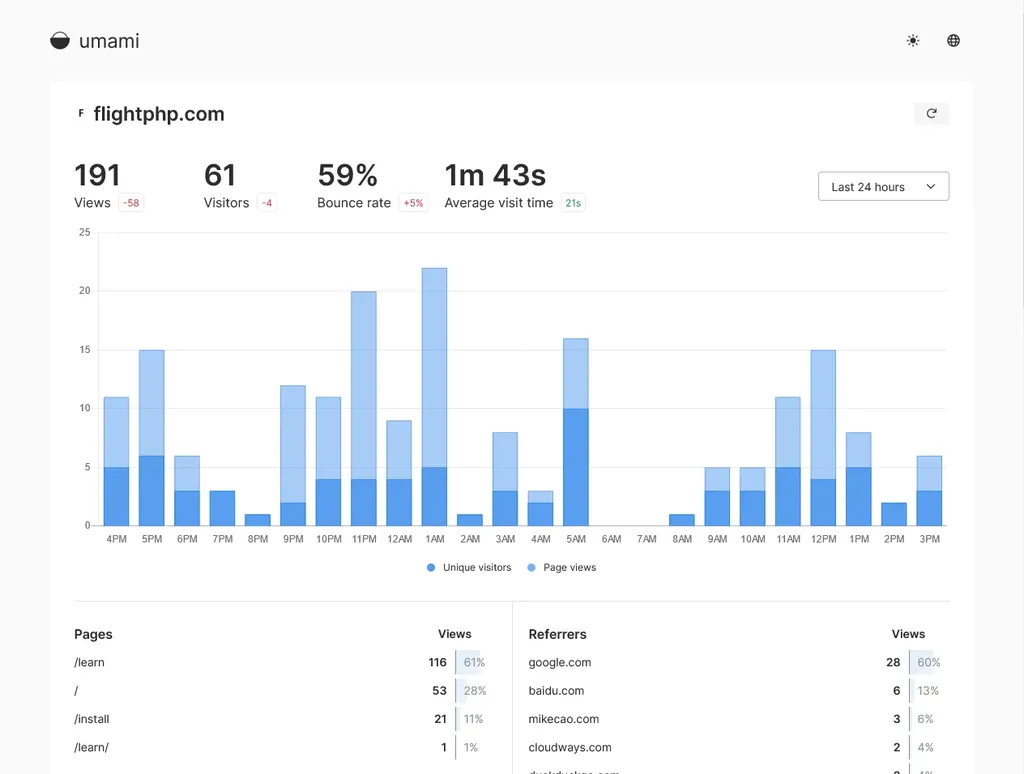This screenshot has width=1024, height=774.
Task: Click the 11PM bar in the chart
Action: pyautogui.click(x=364, y=409)
